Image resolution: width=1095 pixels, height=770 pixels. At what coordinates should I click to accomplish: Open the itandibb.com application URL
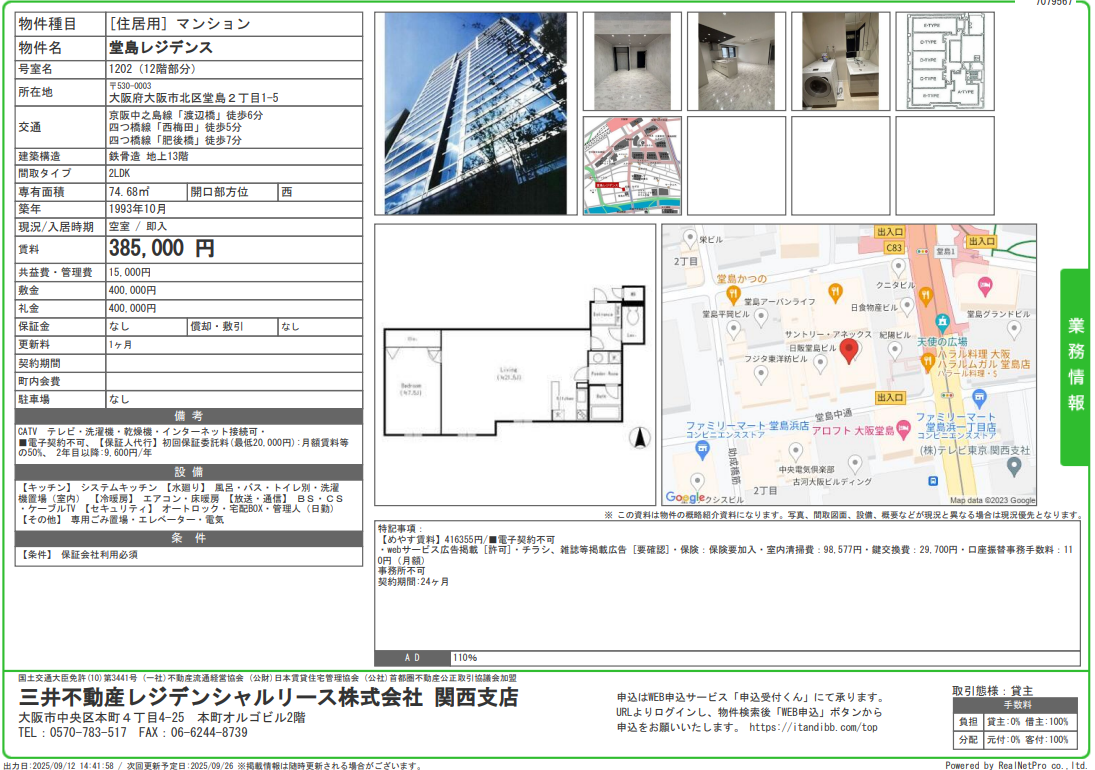[x=812, y=728]
